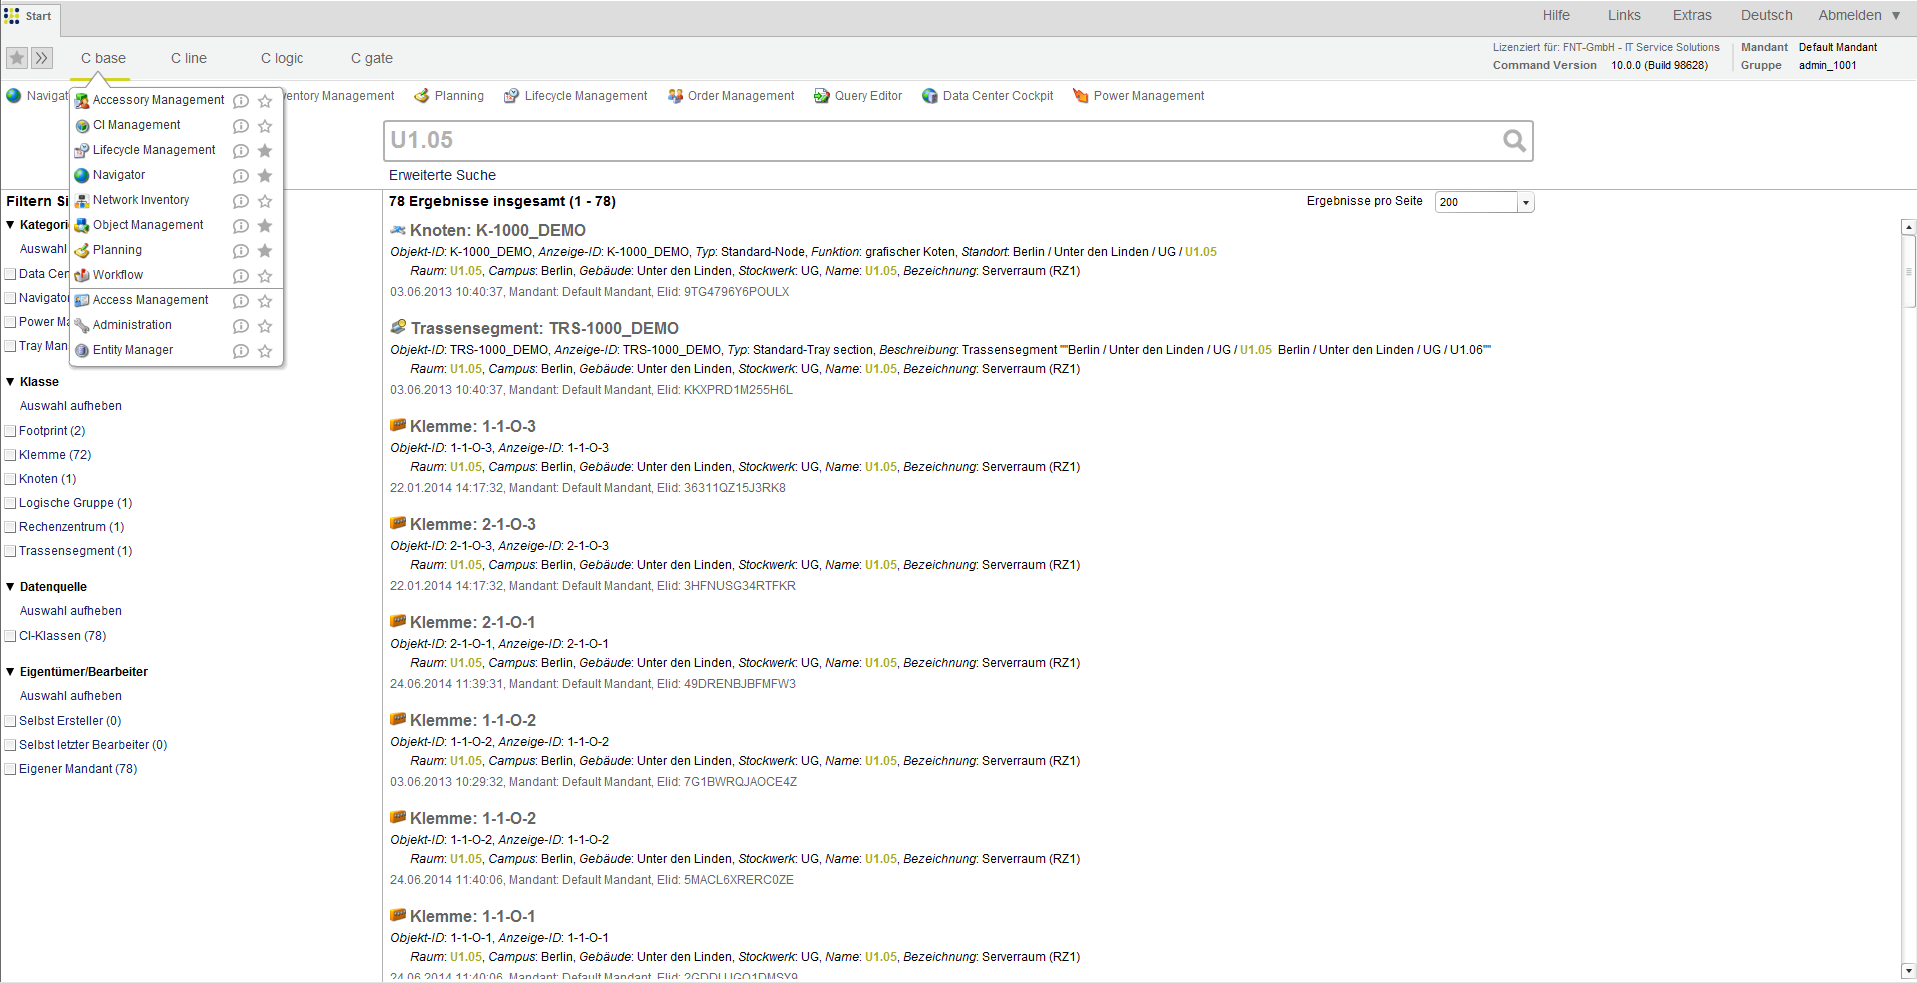Image resolution: width=1917 pixels, height=983 pixels.
Task: Switch to the C line tab
Action: pos(188,58)
